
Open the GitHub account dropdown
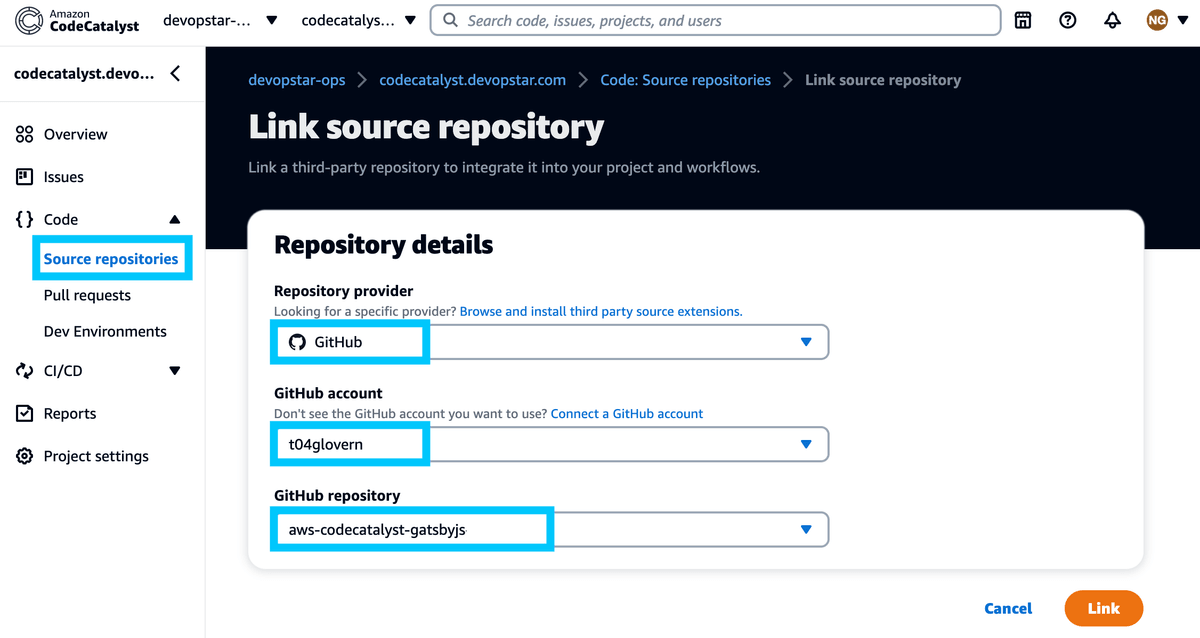click(806, 444)
